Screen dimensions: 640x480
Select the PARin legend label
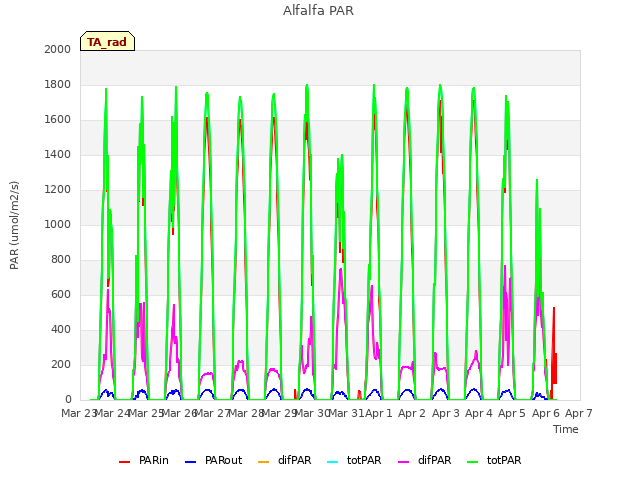click(x=153, y=460)
